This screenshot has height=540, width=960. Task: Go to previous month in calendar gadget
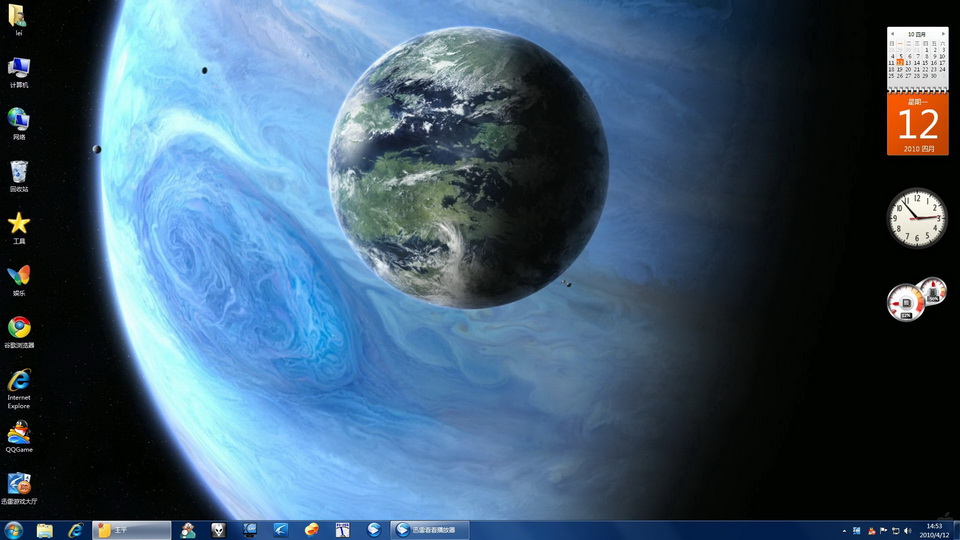[893, 34]
